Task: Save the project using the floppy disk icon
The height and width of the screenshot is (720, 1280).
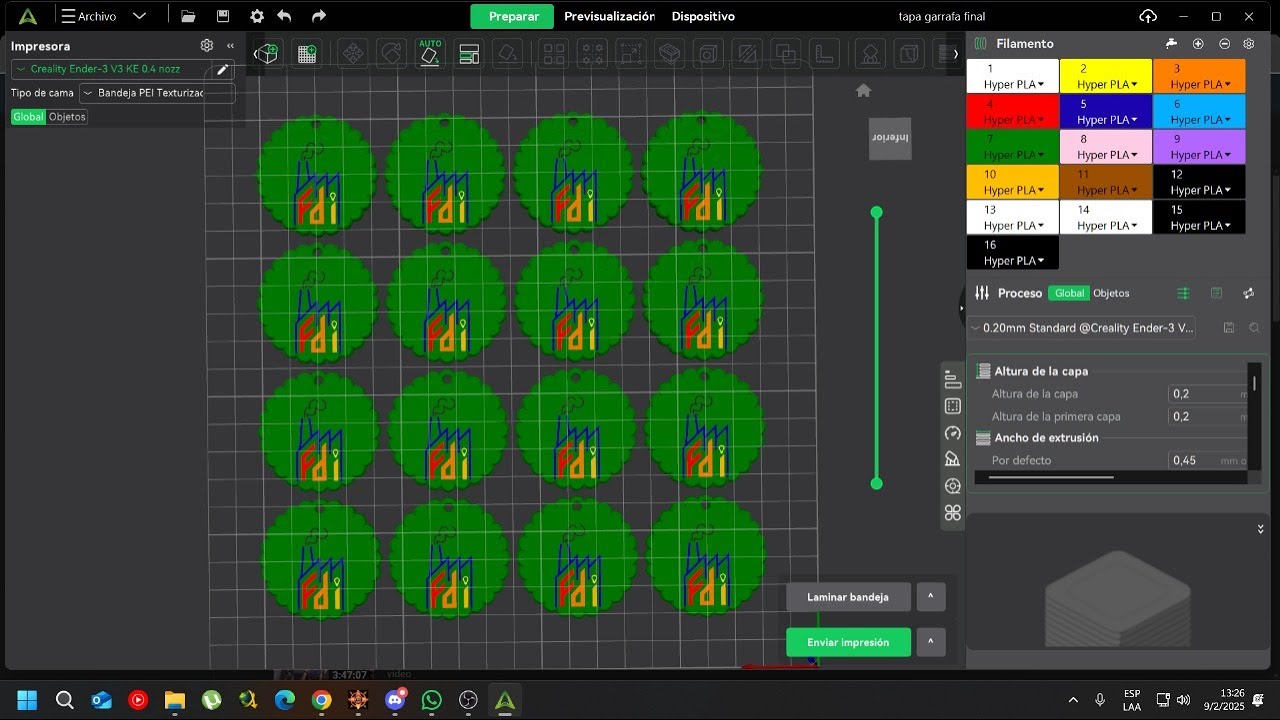Action: (223, 16)
